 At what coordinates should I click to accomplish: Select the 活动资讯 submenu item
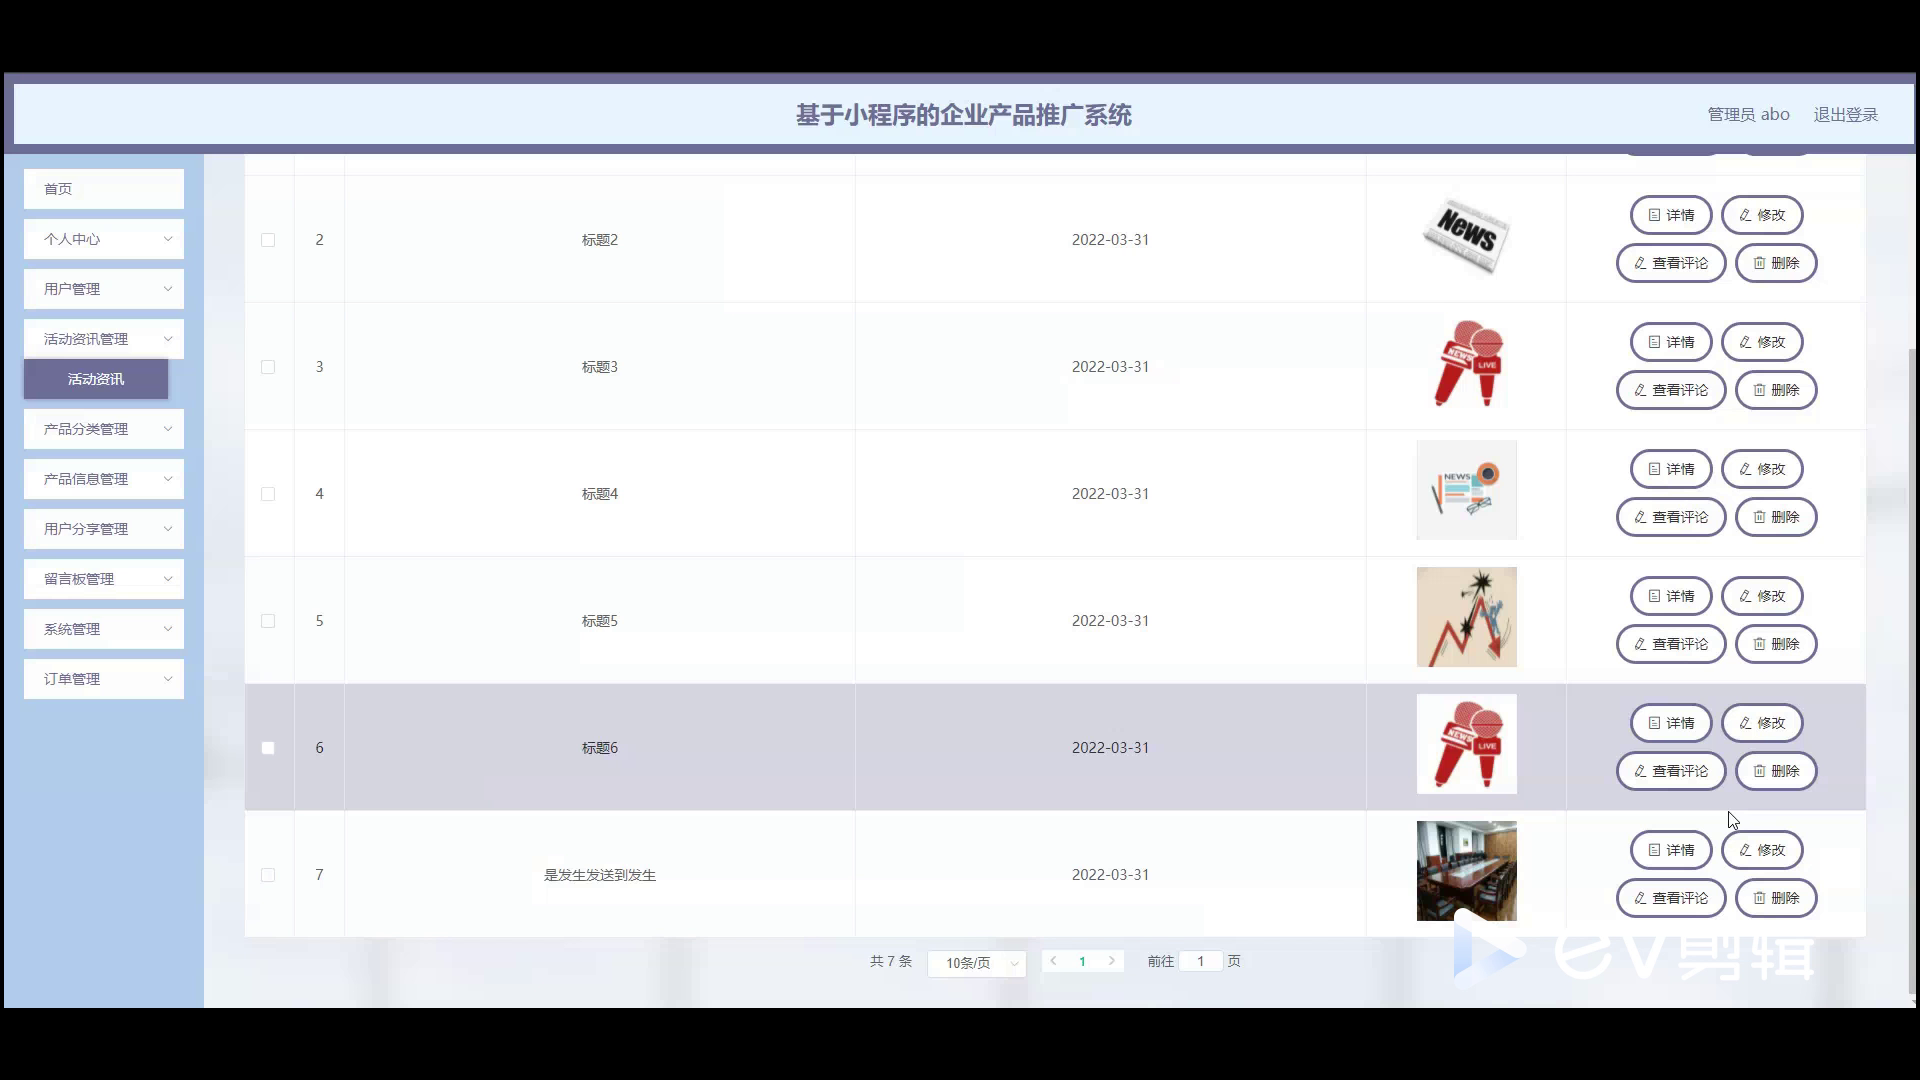pyautogui.click(x=96, y=379)
